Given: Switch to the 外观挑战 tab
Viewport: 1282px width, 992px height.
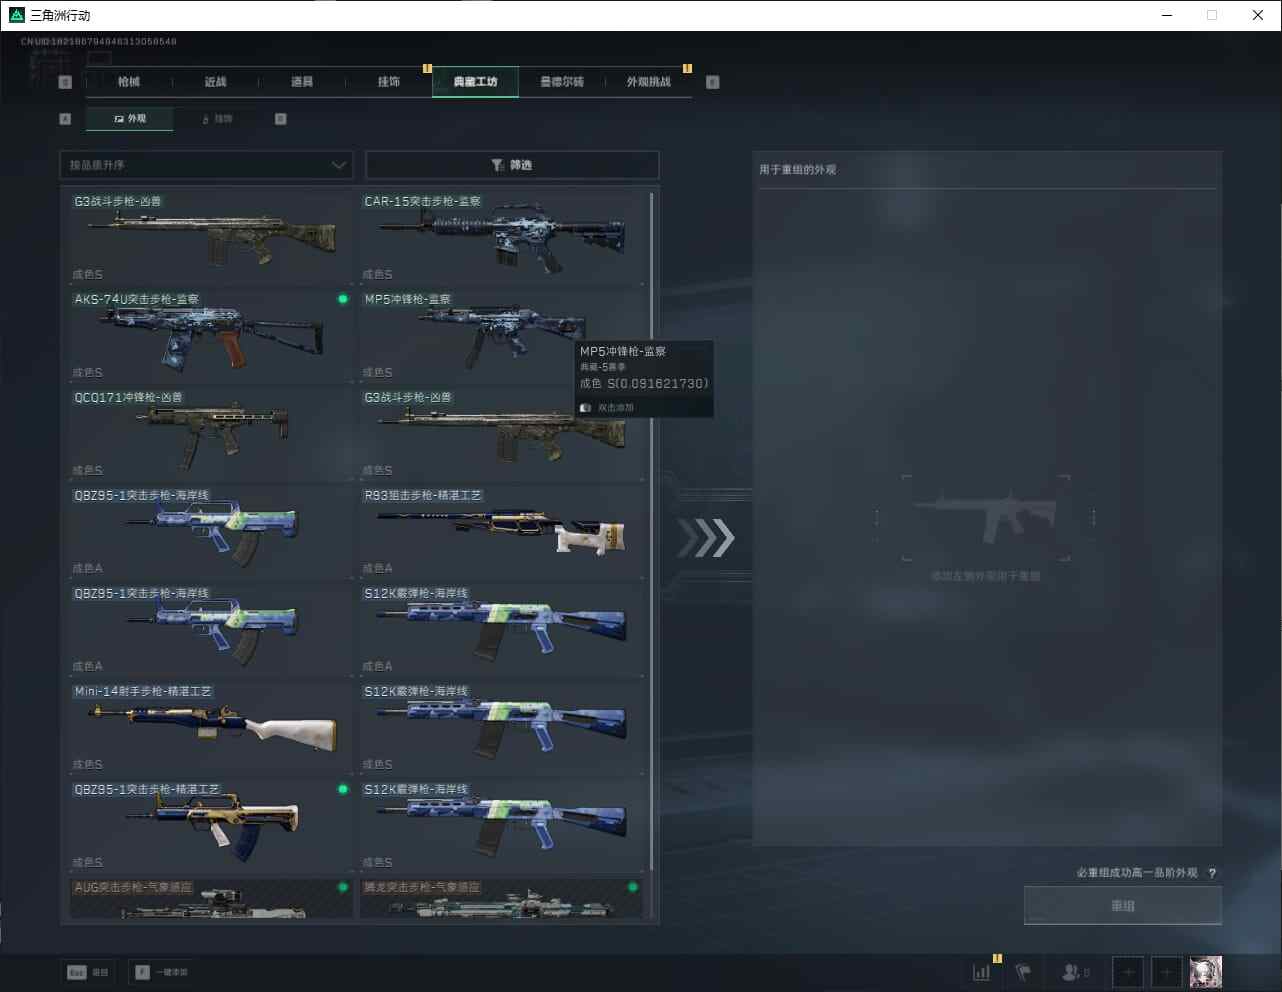Looking at the screenshot, I should tap(649, 82).
